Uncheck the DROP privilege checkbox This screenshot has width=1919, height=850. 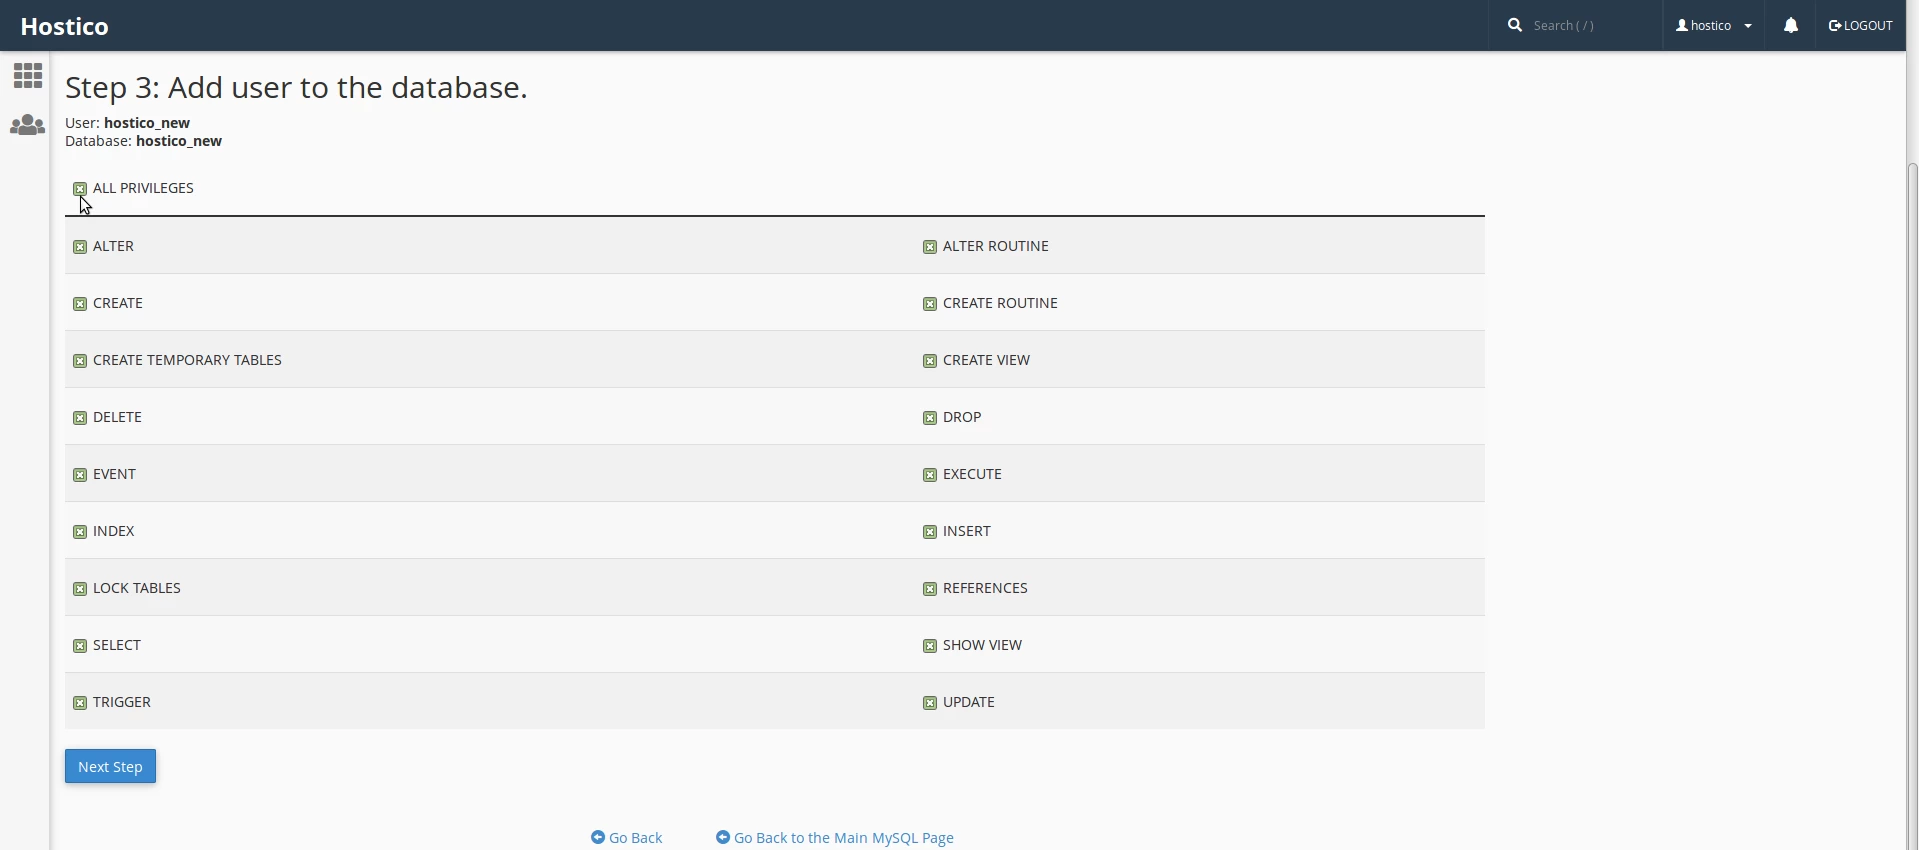click(930, 418)
